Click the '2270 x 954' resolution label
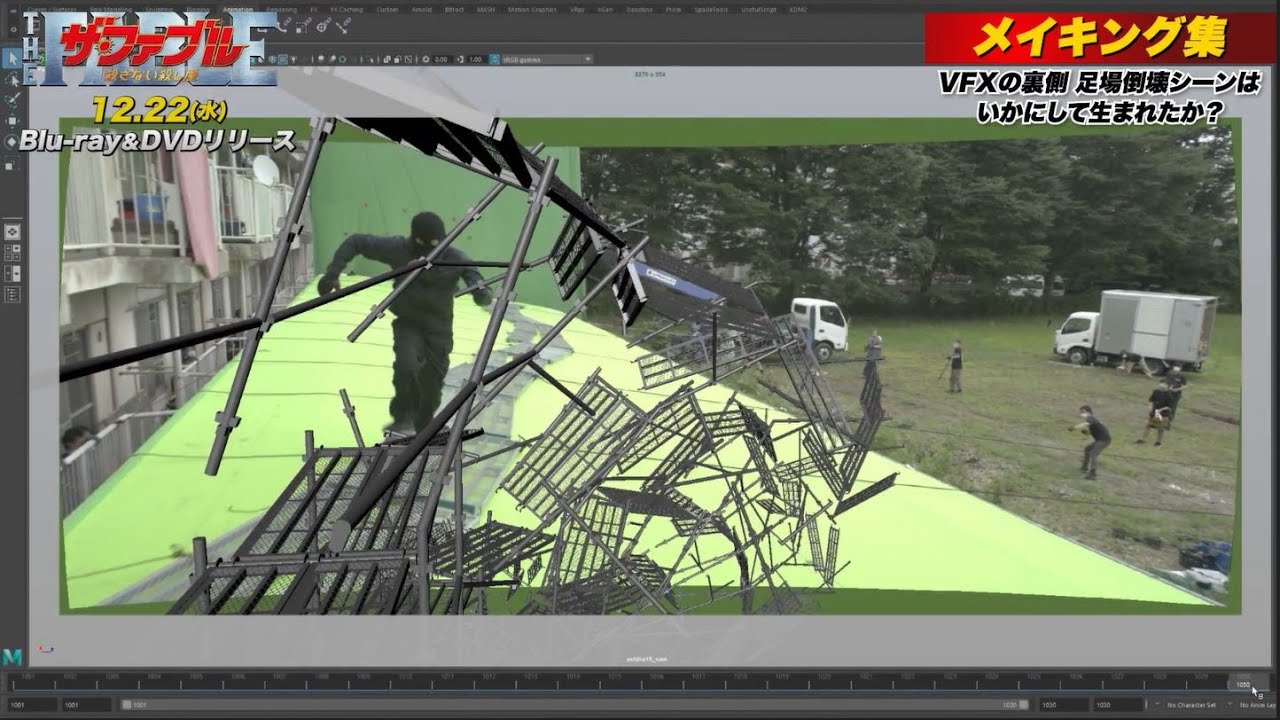1280x720 pixels. point(651,74)
